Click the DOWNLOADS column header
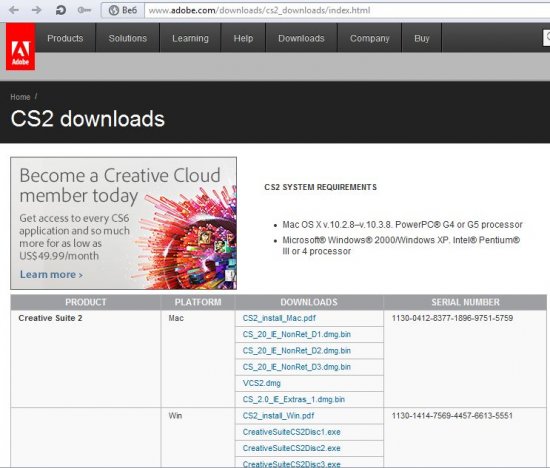The image size is (550, 468). (x=309, y=302)
